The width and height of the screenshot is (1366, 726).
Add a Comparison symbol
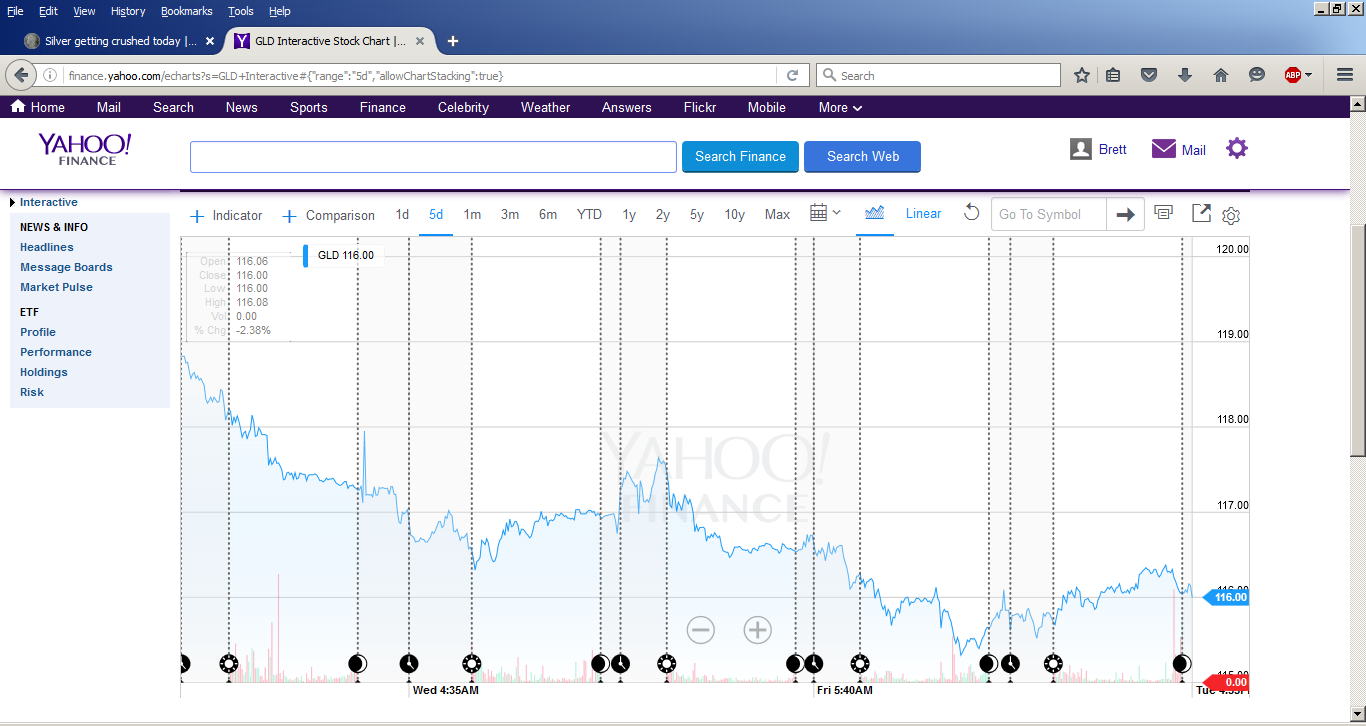tap(328, 215)
